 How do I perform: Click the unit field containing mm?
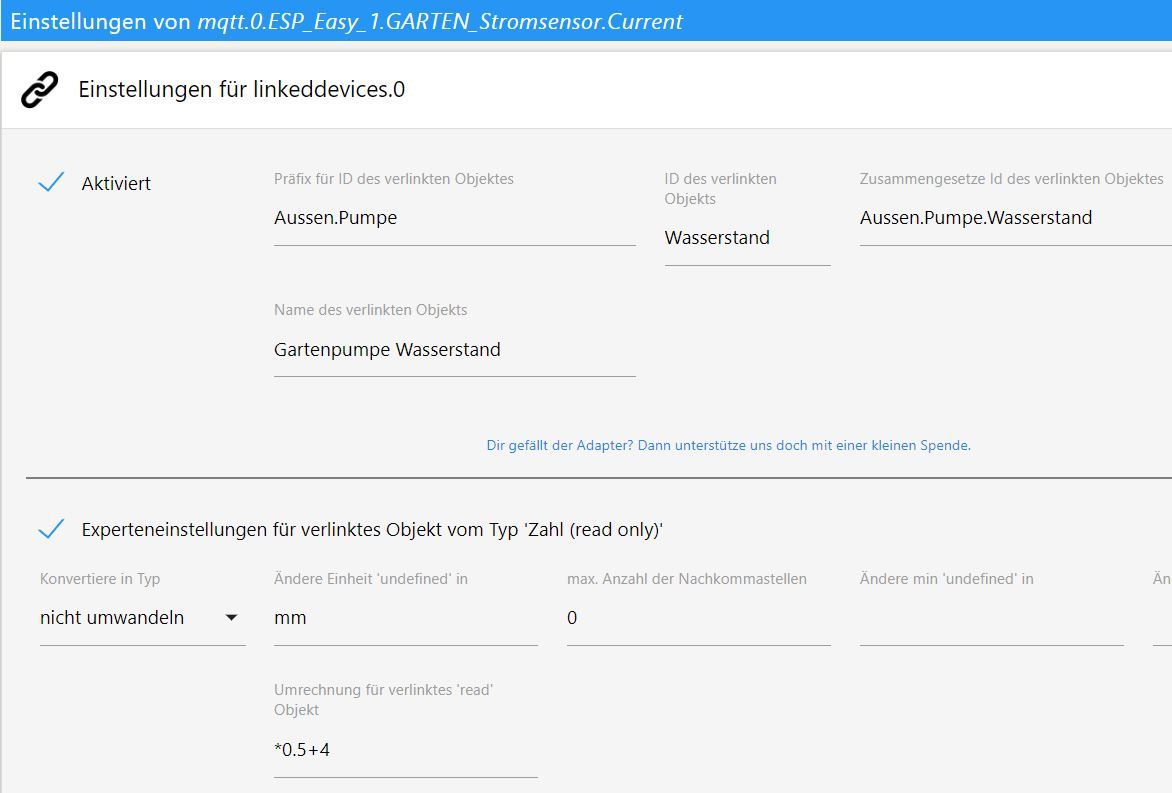(405, 618)
